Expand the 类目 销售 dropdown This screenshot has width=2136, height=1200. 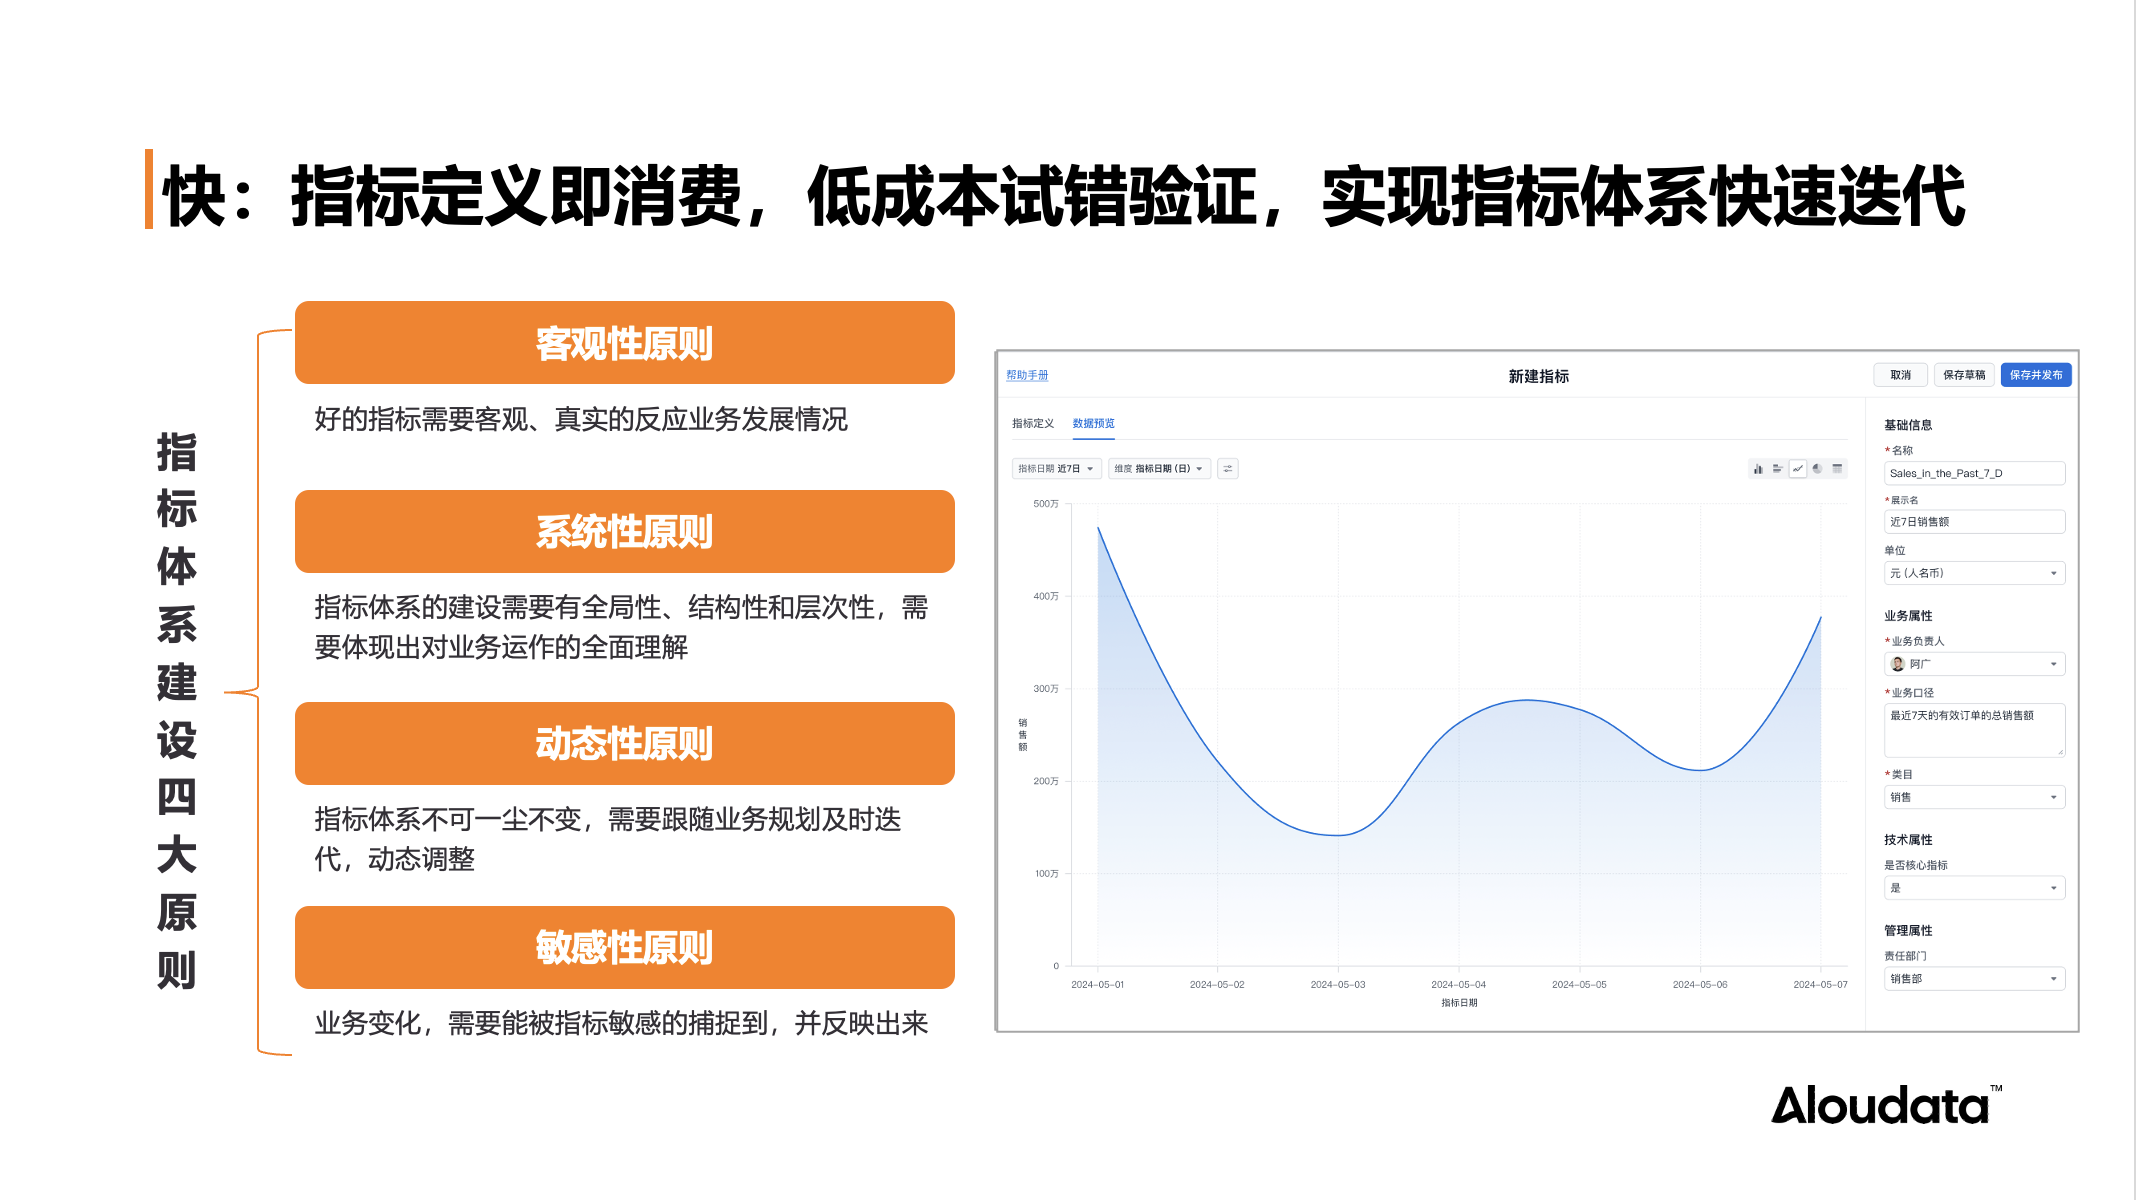coord(1974,797)
